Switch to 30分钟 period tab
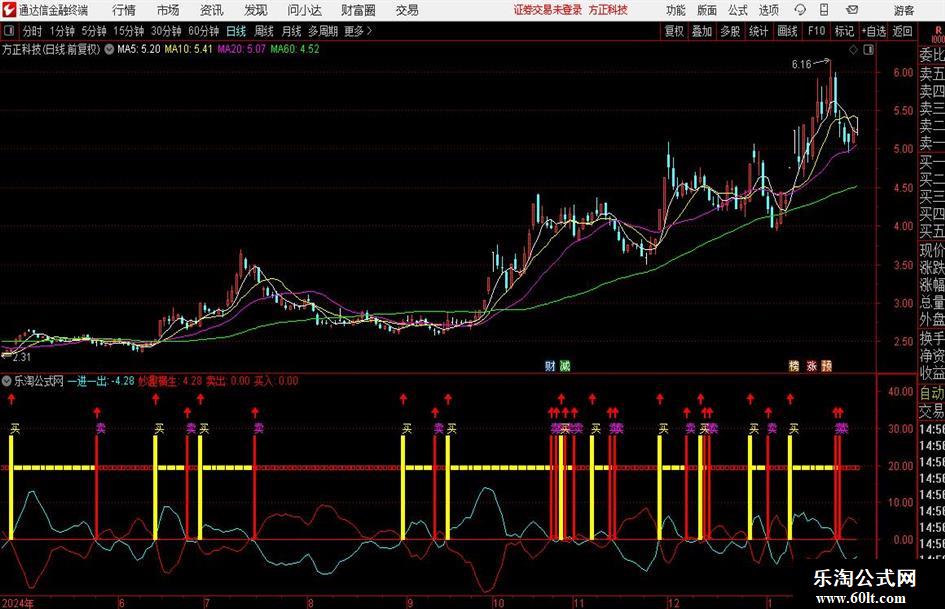 point(166,31)
